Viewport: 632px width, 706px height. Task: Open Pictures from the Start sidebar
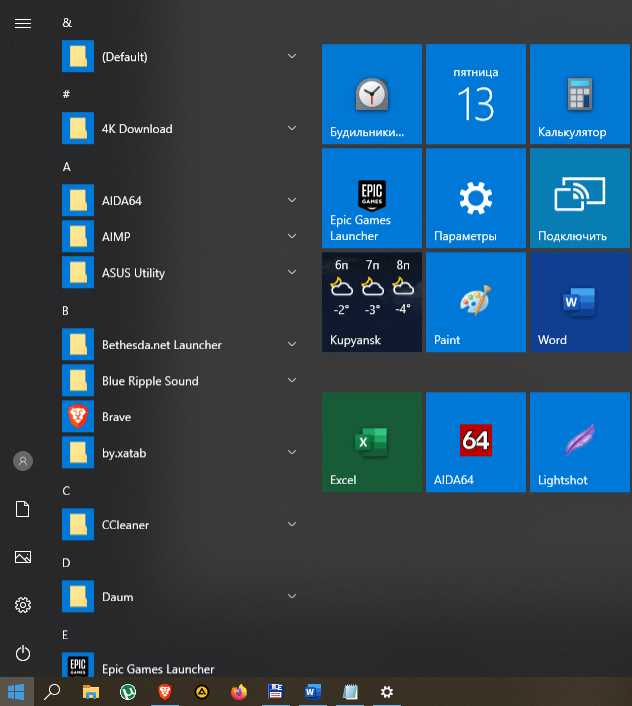coord(23,557)
